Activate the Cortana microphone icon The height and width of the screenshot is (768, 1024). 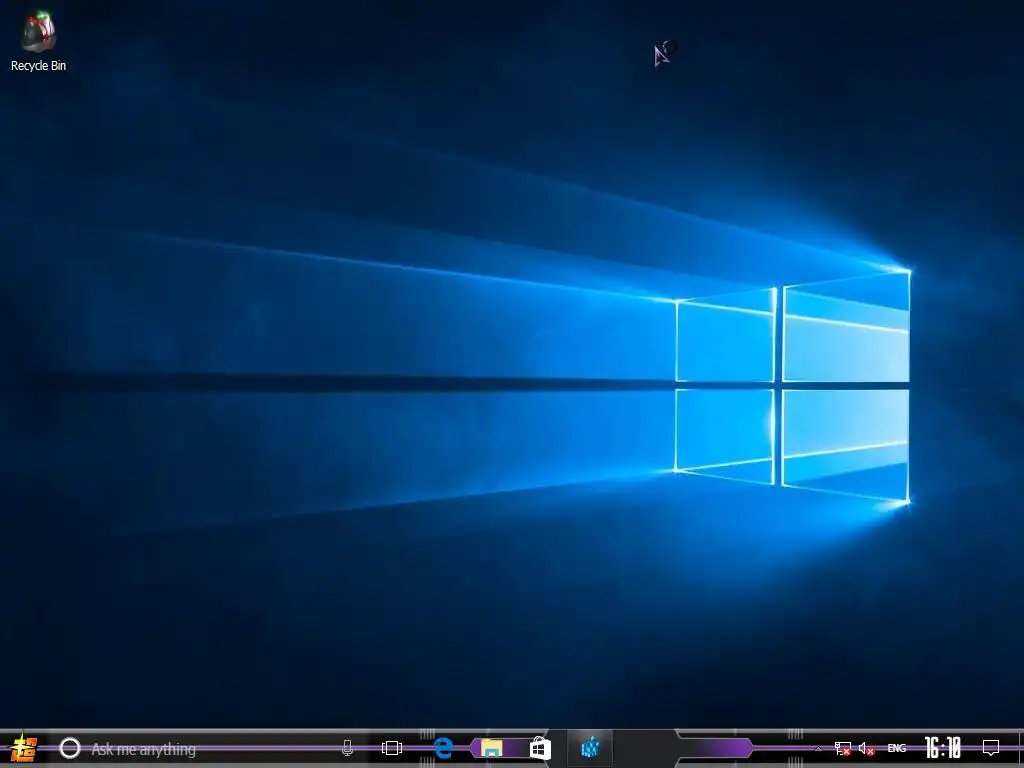[347, 748]
